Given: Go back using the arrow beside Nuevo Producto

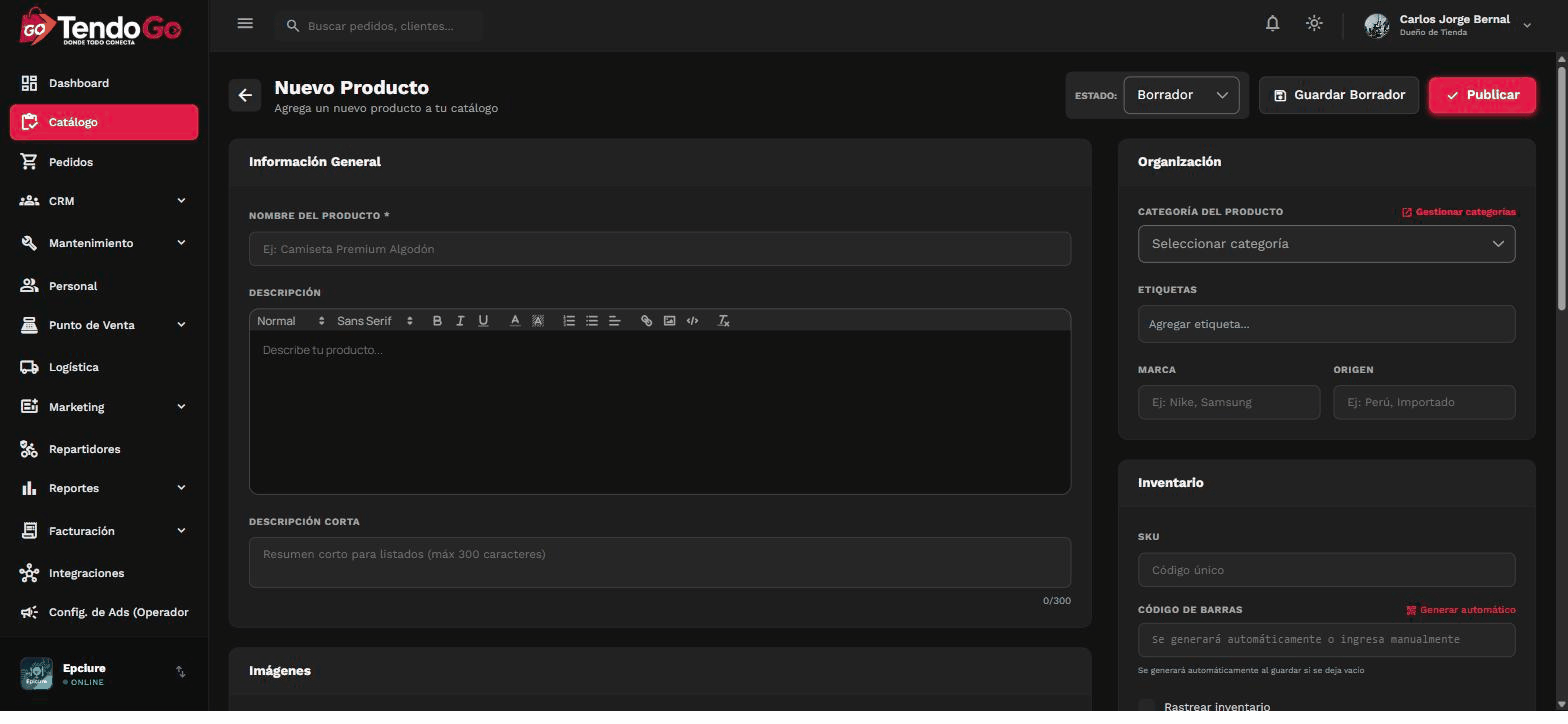Looking at the screenshot, I should 245,95.
